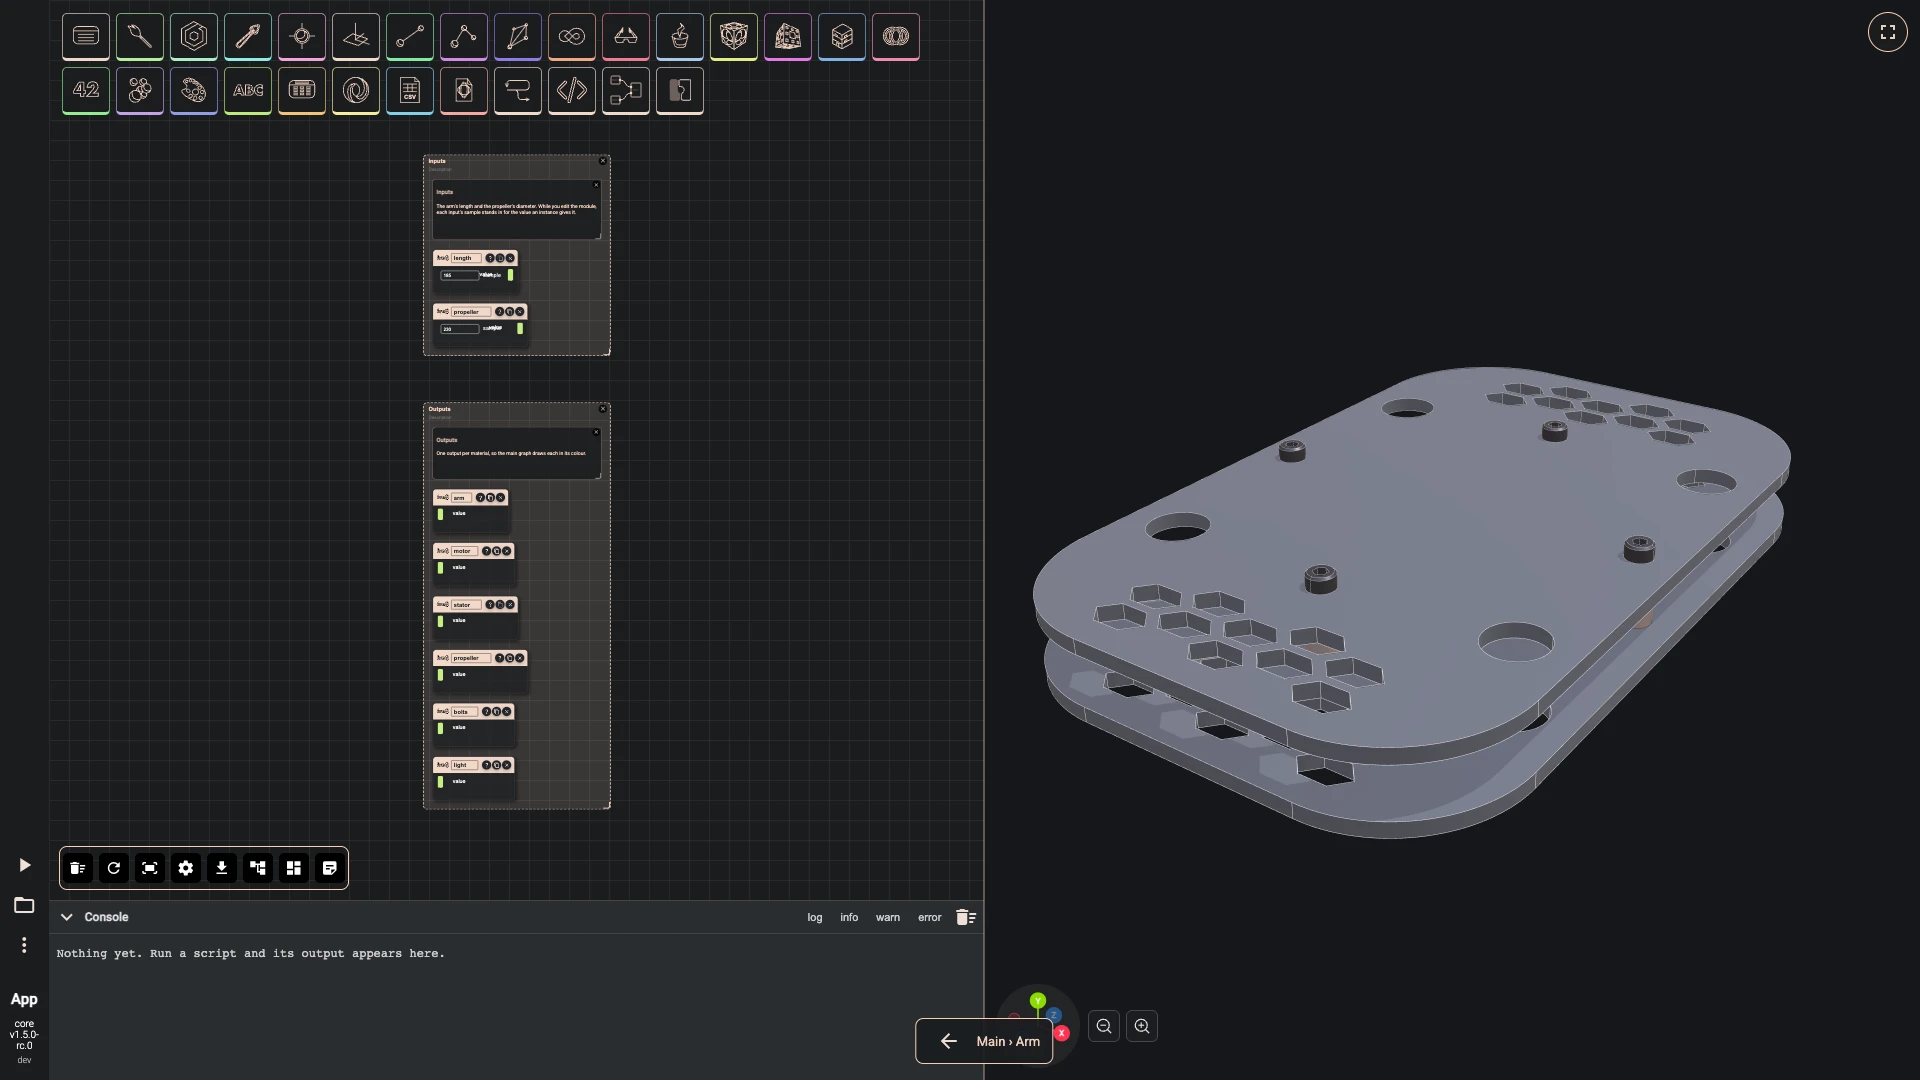The width and height of the screenshot is (1920, 1080).
Task: Select the hexagon nut tool
Action: (194, 37)
